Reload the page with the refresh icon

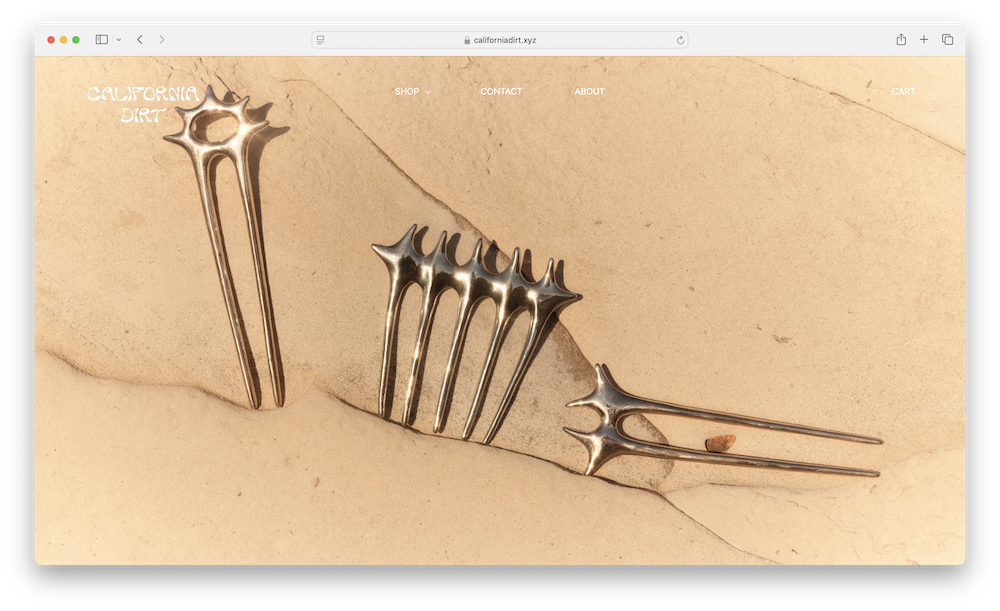pos(680,40)
